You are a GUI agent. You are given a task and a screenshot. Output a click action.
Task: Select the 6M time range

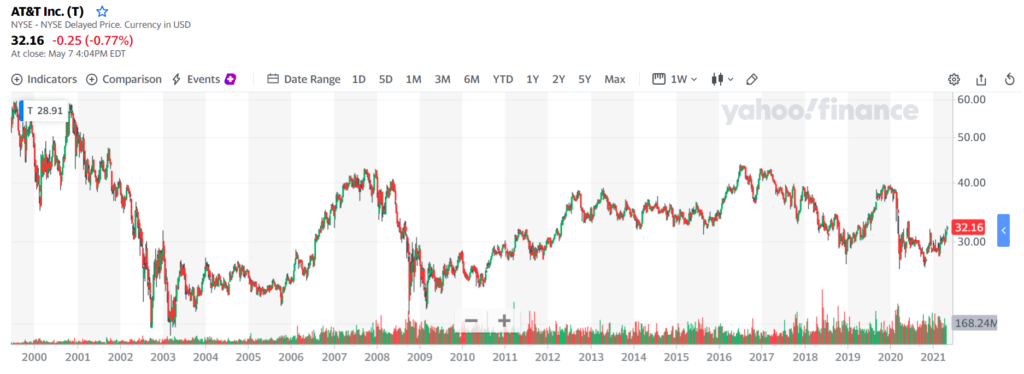coord(472,79)
